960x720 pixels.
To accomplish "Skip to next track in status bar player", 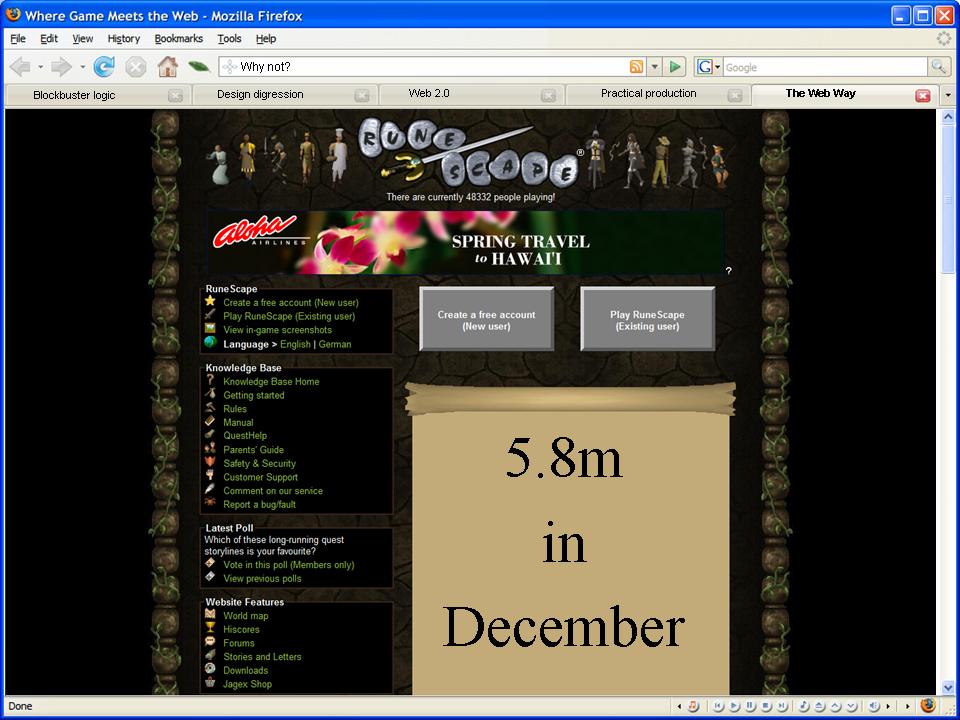I will 782,706.
